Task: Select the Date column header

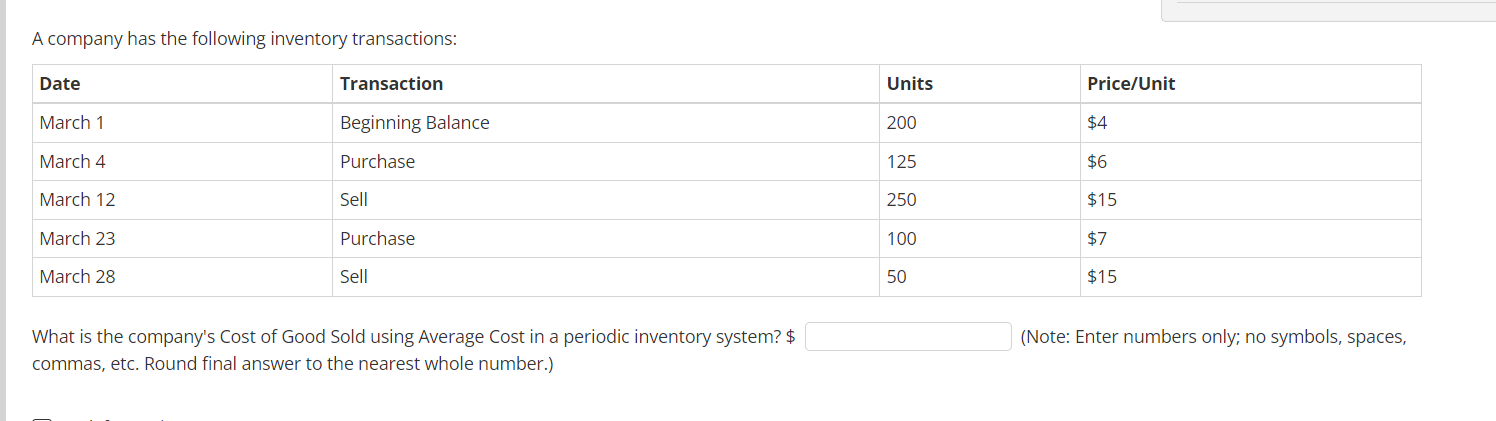Action: point(182,84)
